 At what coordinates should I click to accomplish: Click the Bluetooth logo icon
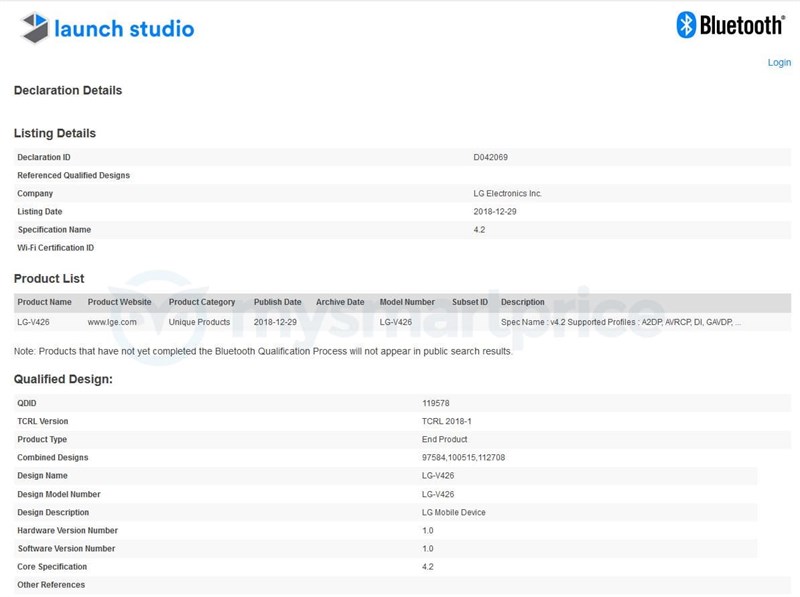click(x=688, y=25)
